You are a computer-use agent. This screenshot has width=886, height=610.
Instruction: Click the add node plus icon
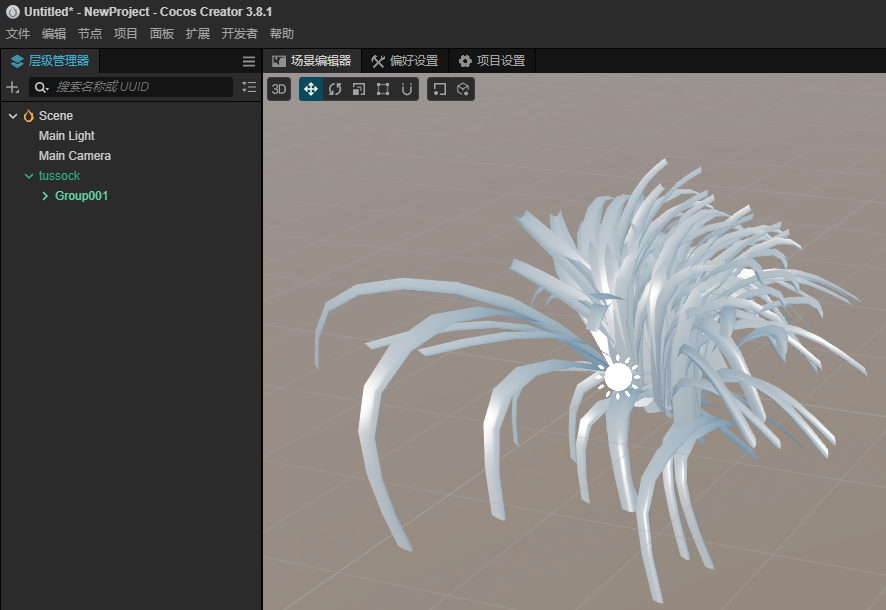coord(12,87)
